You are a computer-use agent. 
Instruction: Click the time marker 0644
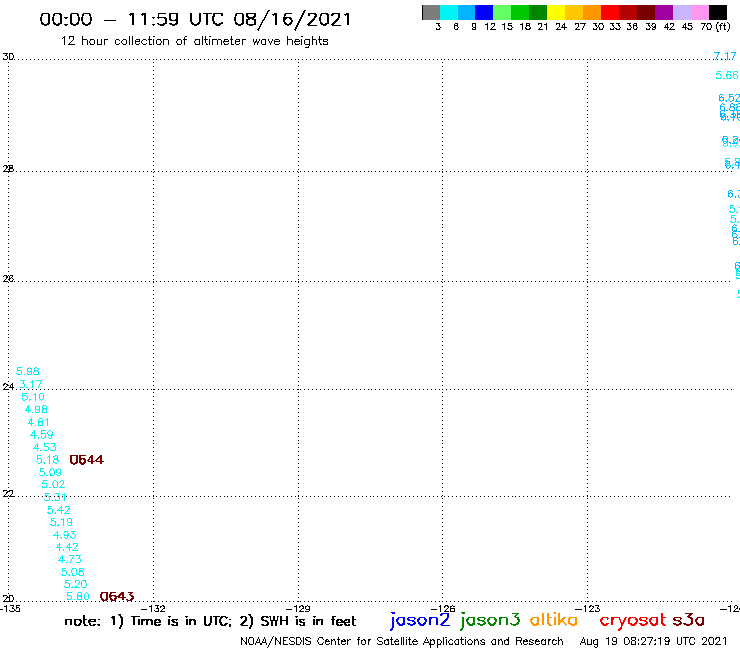(87, 460)
